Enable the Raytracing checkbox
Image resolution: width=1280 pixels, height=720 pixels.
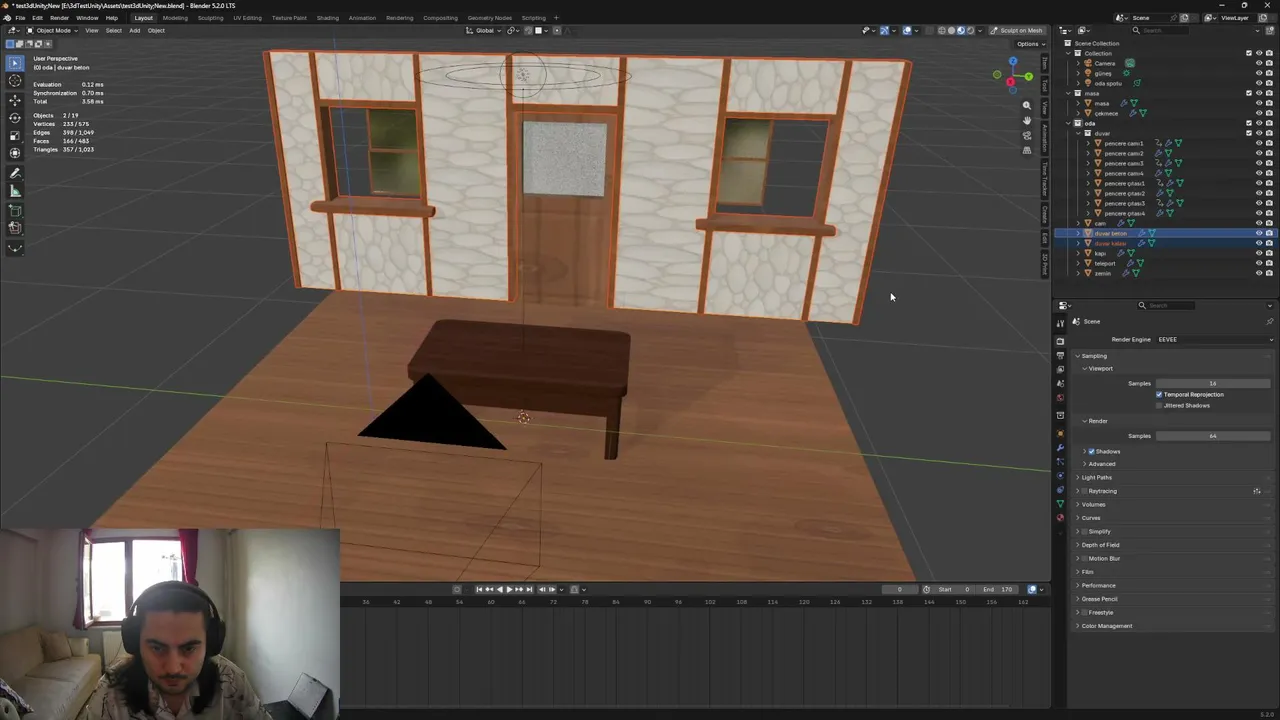(1084, 491)
